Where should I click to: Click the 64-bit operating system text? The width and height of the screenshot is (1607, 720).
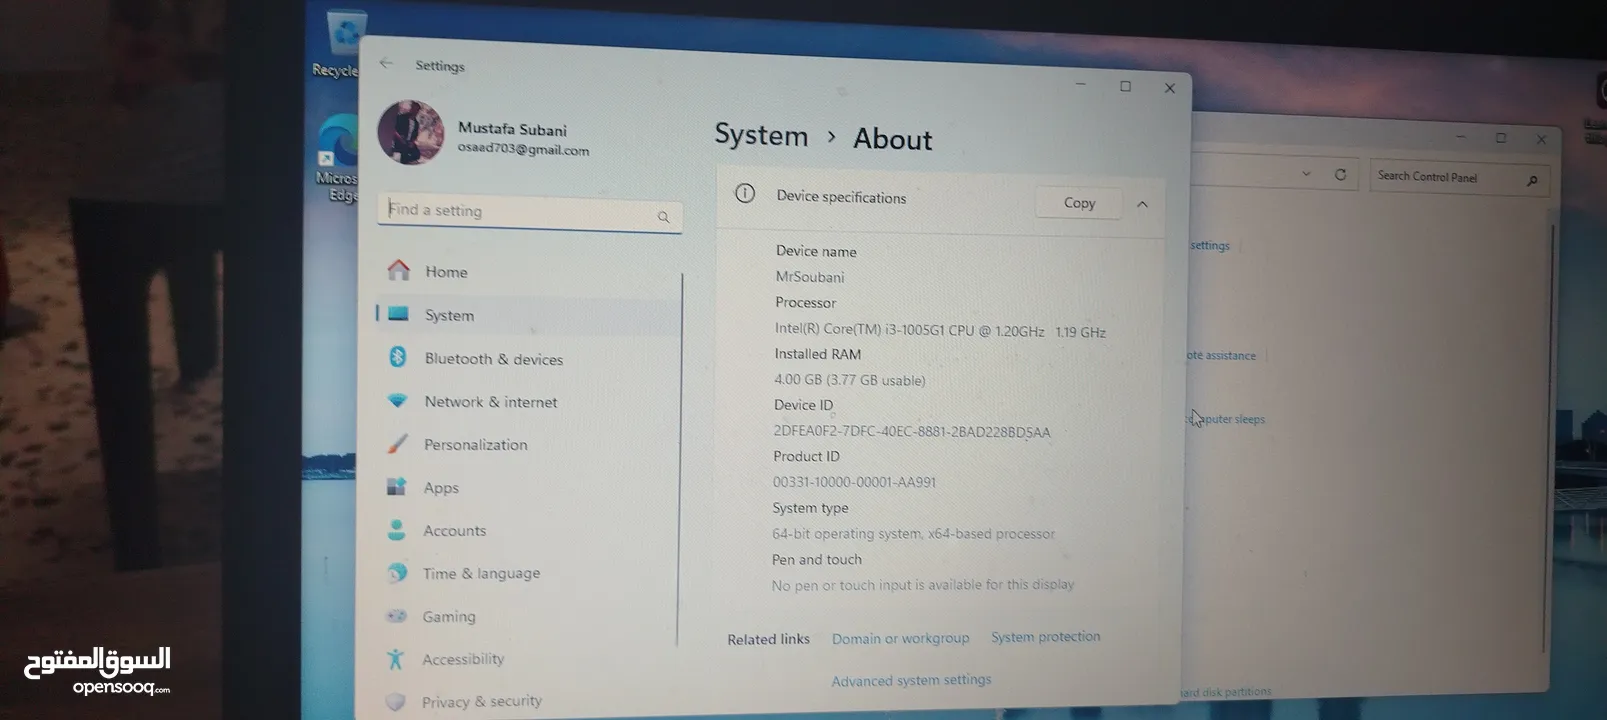[913, 534]
